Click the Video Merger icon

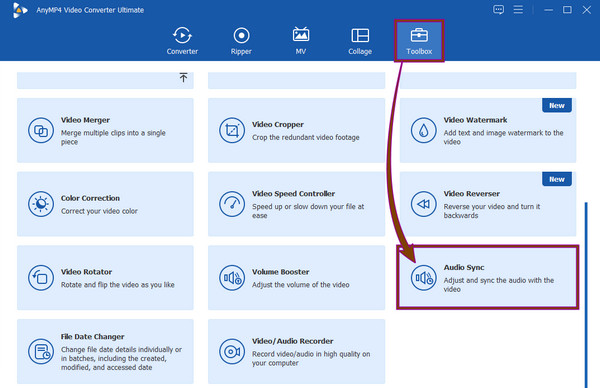(41, 130)
